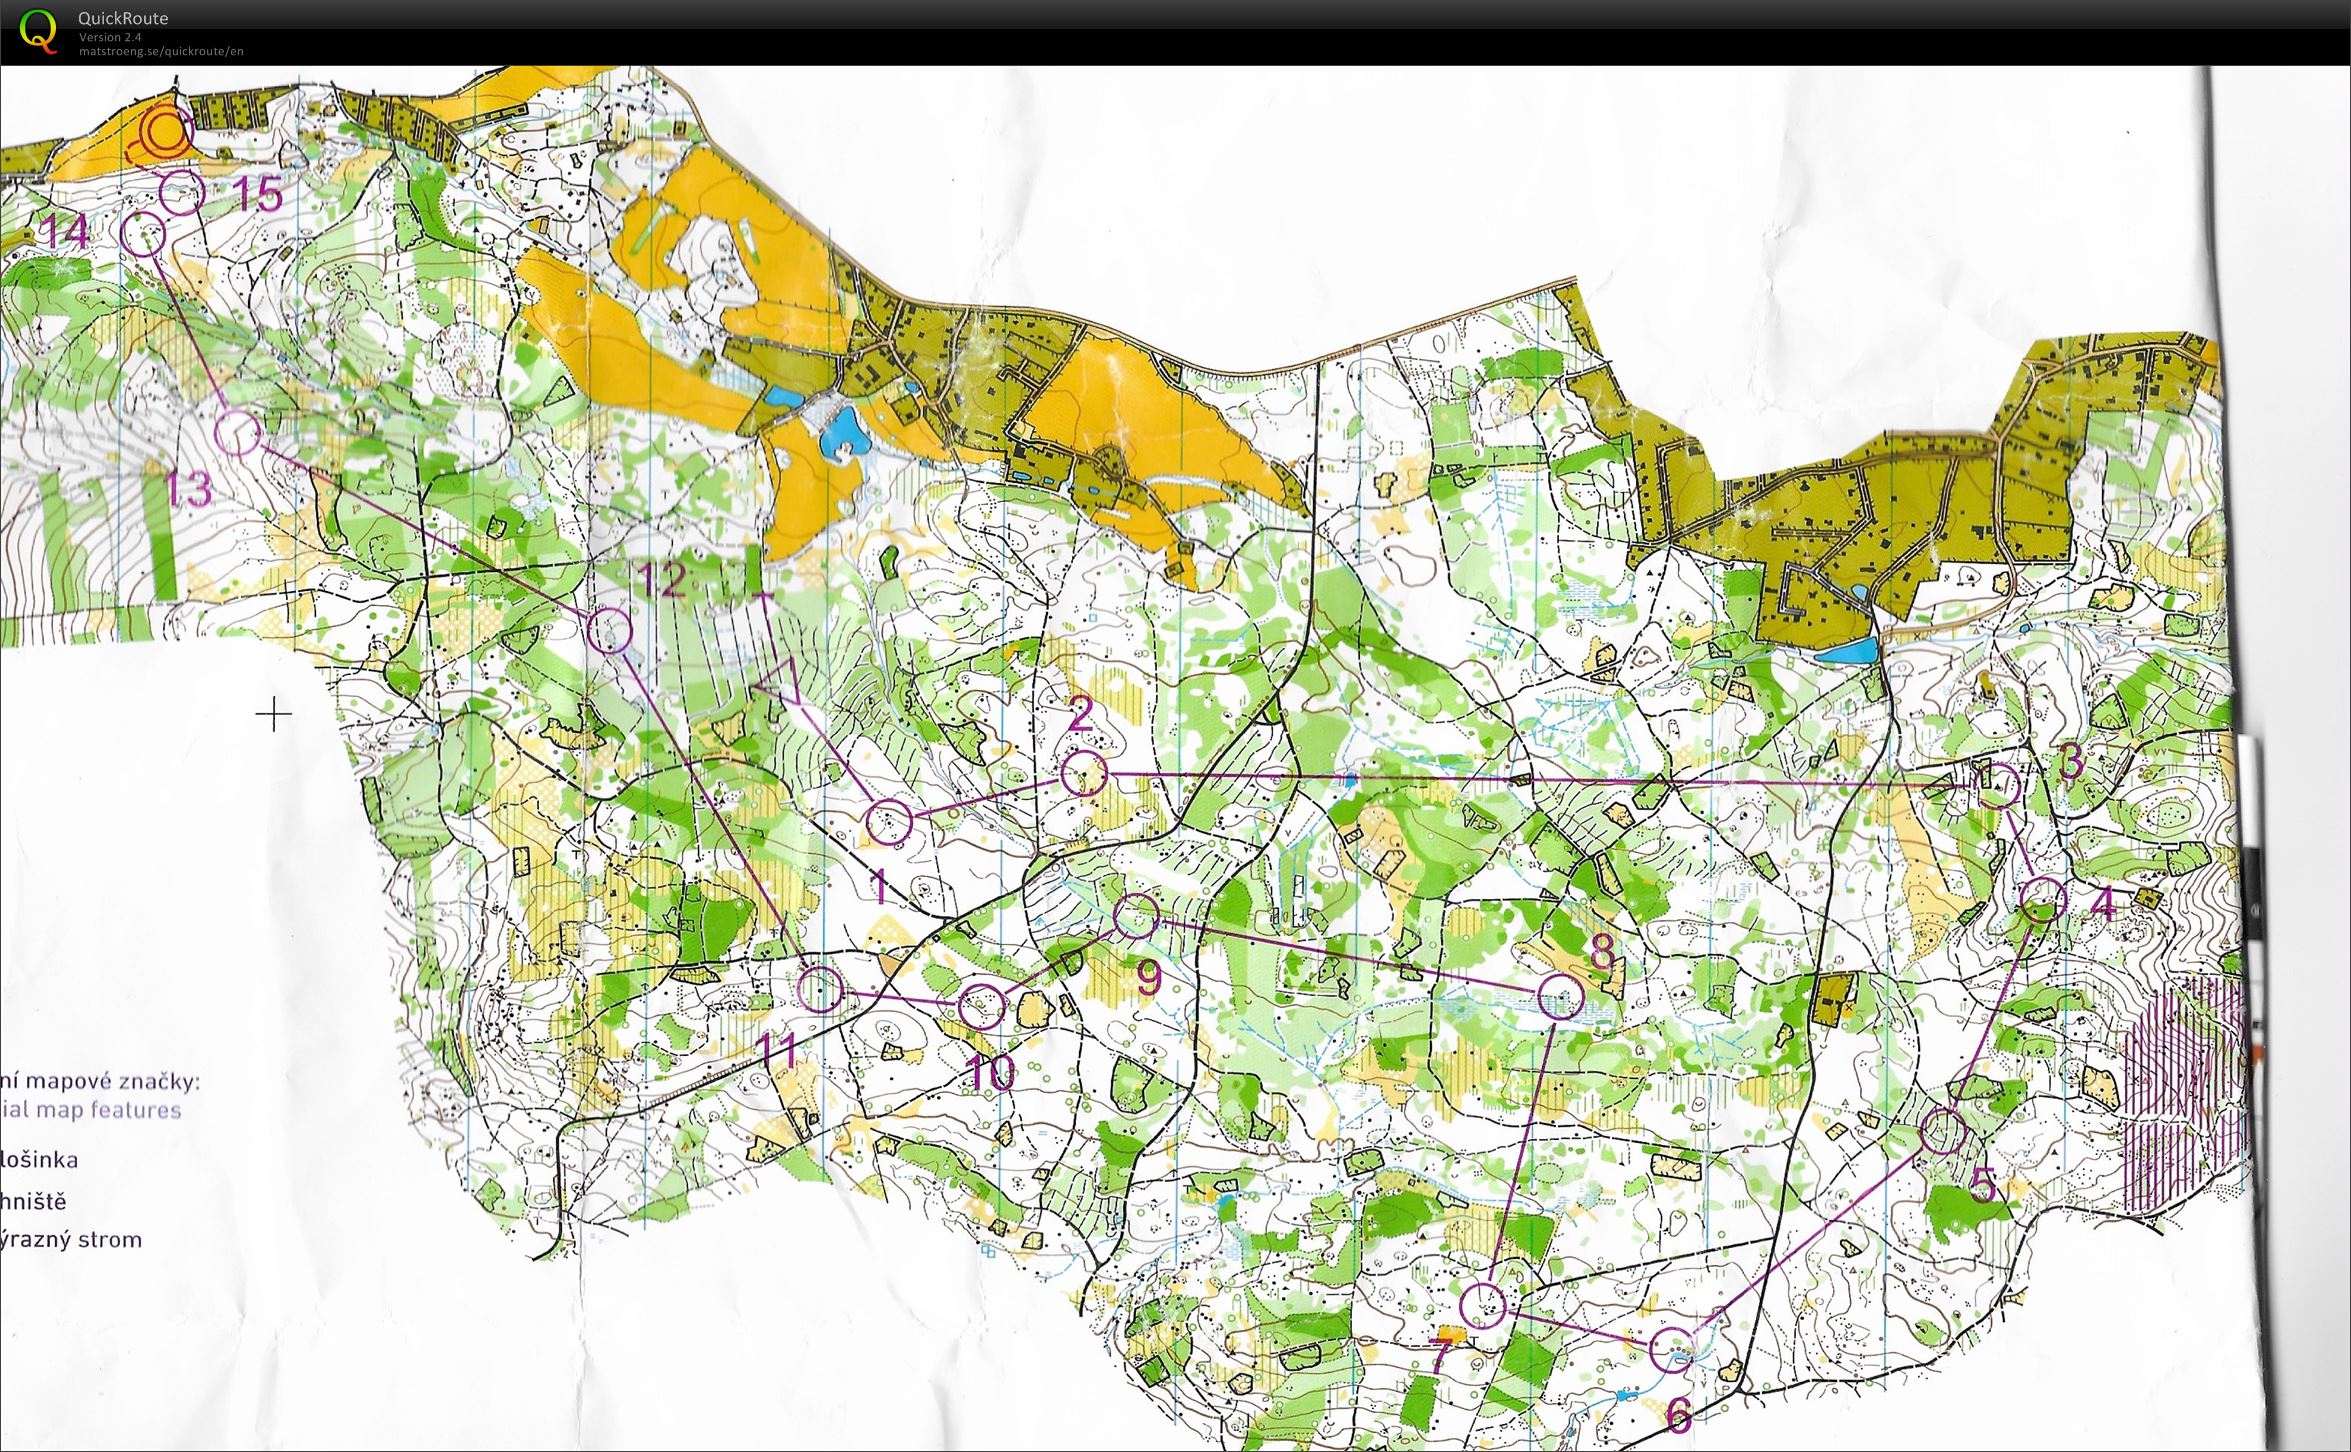2351x1452 pixels.
Task: Click the purple hatched out-of-bounds area
Action: pos(2185,1095)
